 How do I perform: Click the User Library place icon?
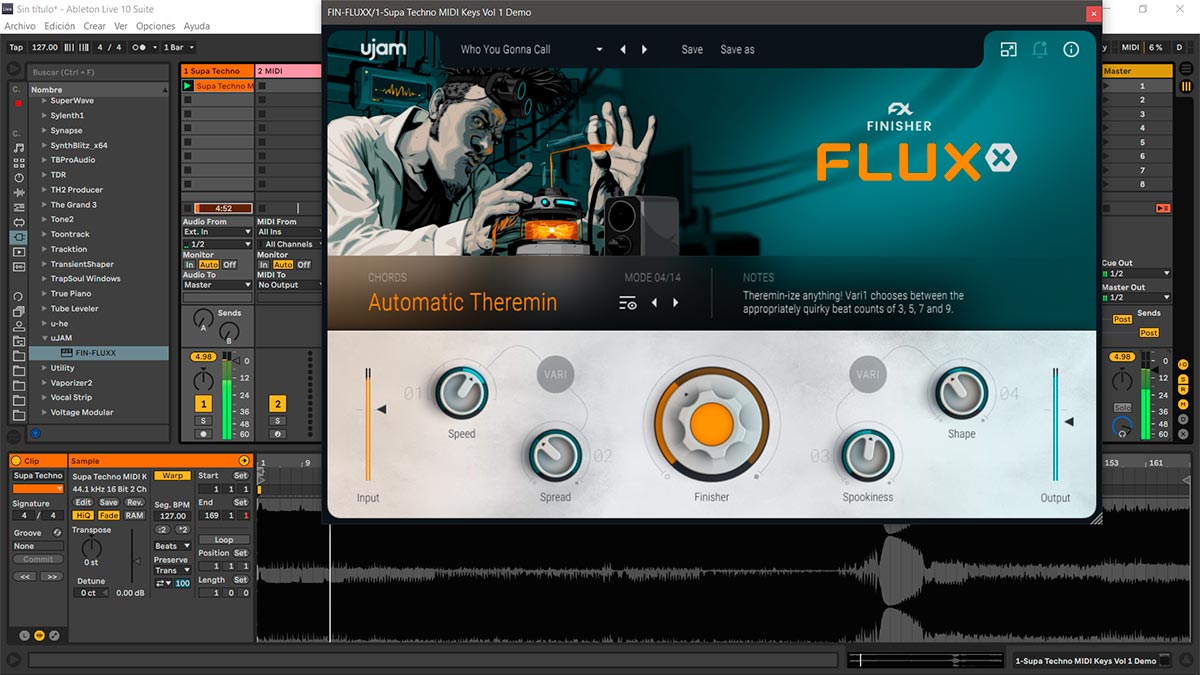pos(19,326)
